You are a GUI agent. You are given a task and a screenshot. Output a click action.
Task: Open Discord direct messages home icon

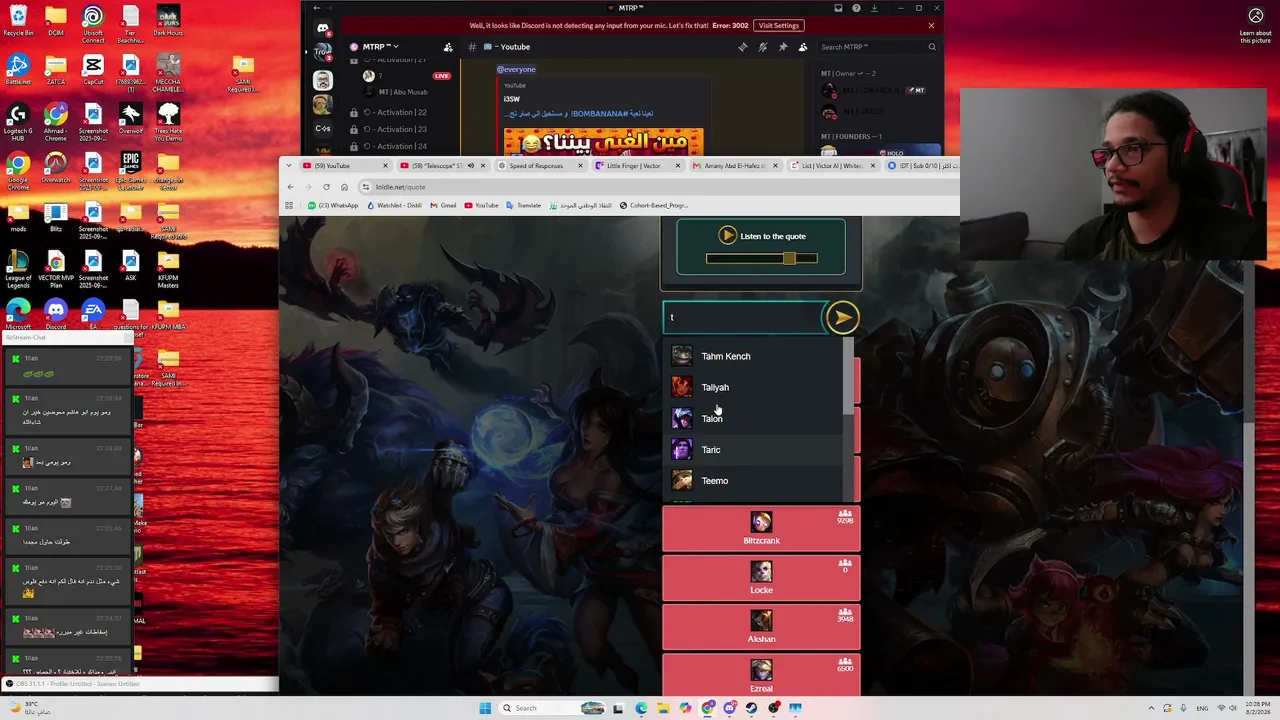tap(322, 29)
